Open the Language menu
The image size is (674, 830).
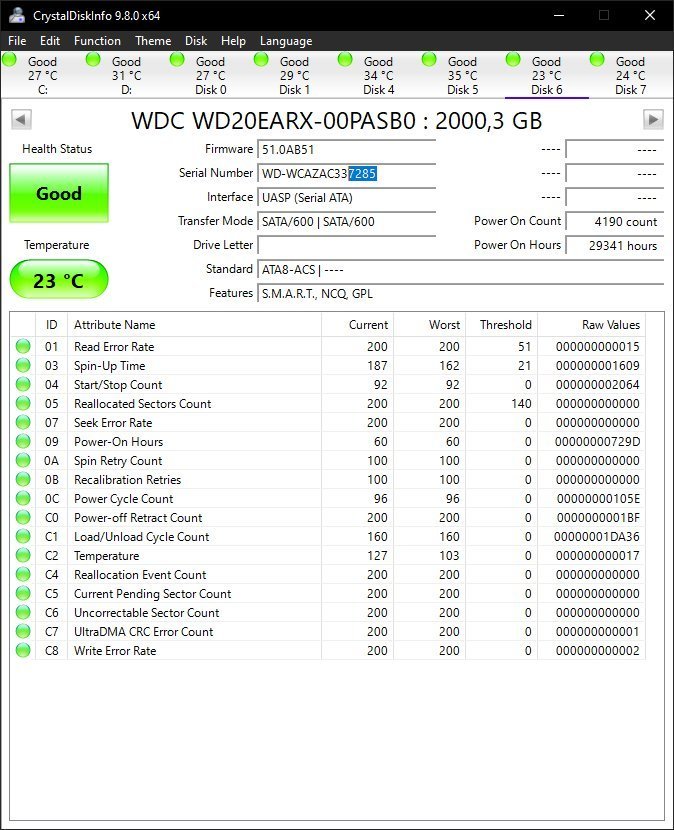[286, 41]
